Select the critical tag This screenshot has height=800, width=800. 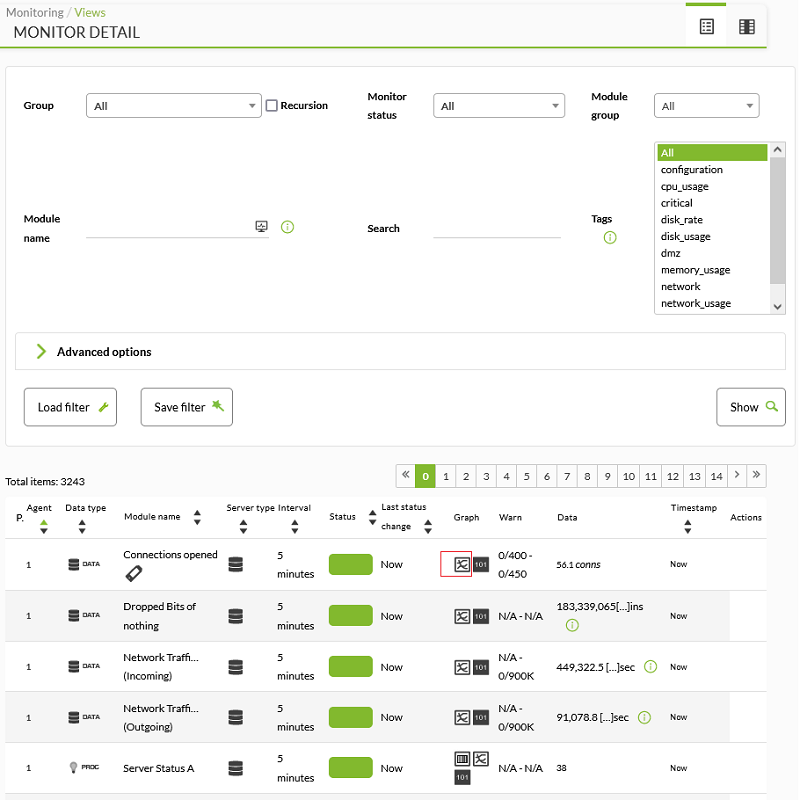coord(712,203)
